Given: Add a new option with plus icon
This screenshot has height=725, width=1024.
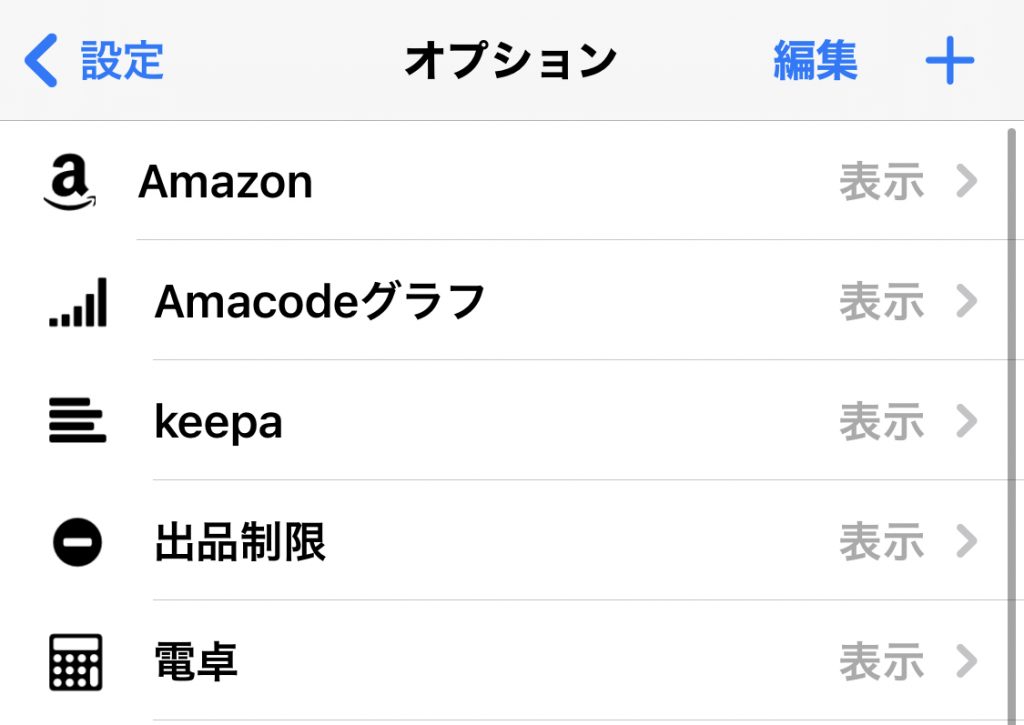Looking at the screenshot, I should pyautogui.click(x=949, y=62).
